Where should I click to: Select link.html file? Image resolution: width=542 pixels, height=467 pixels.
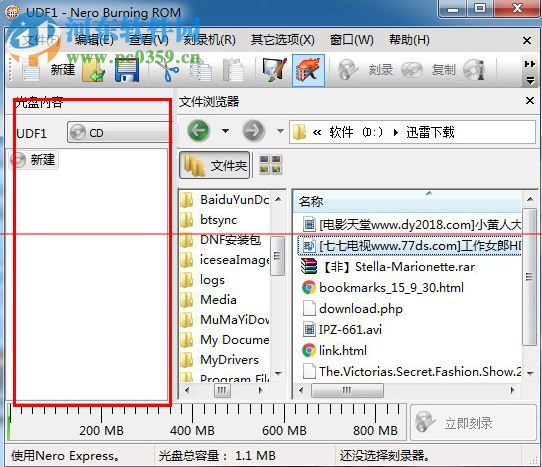334,351
